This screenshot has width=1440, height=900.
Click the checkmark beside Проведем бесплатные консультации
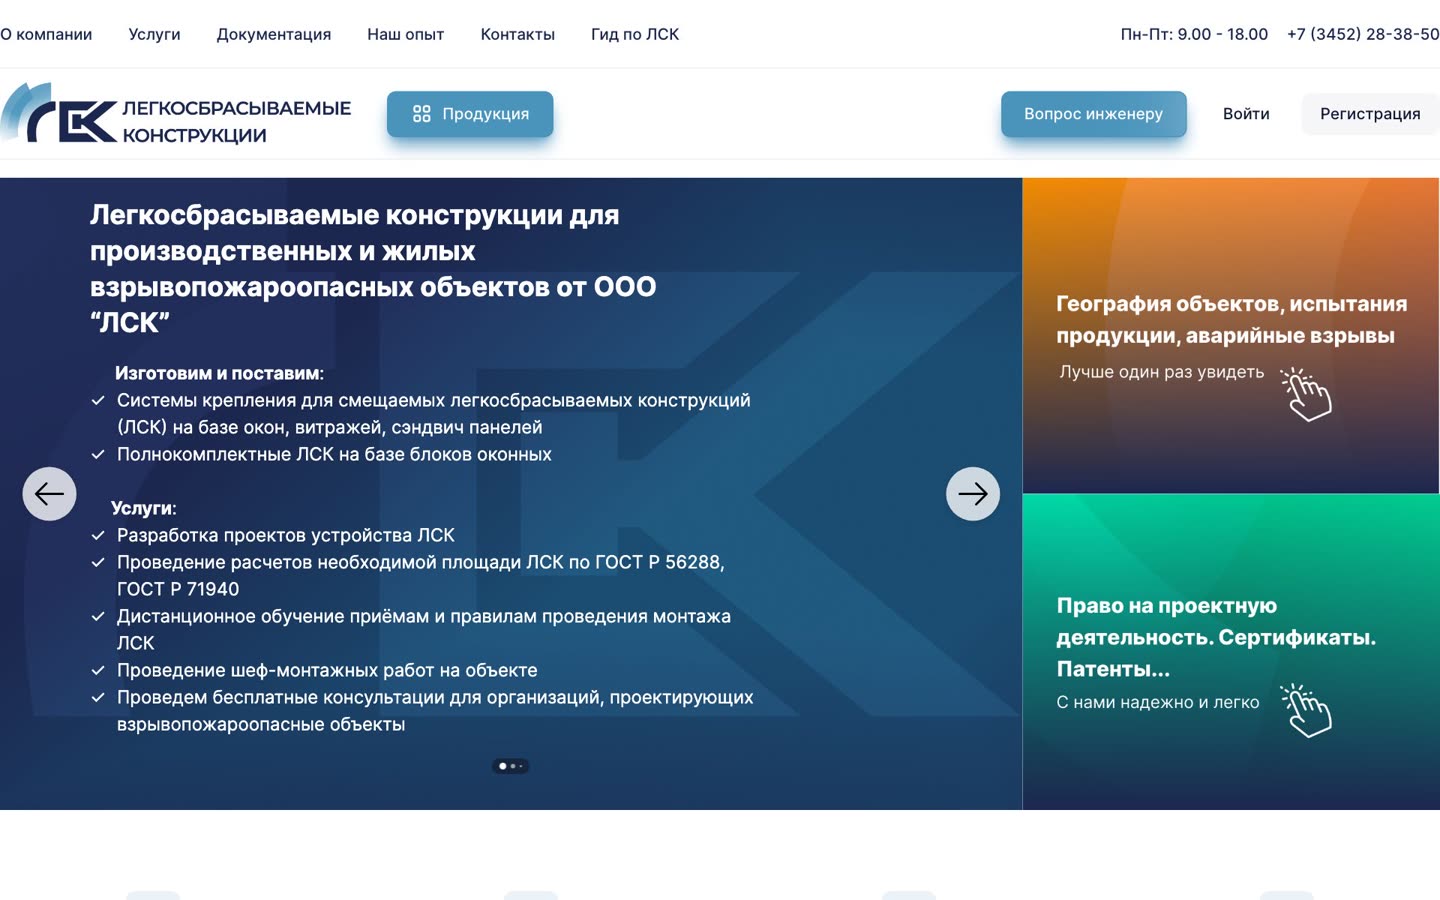(x=98, y=698)
